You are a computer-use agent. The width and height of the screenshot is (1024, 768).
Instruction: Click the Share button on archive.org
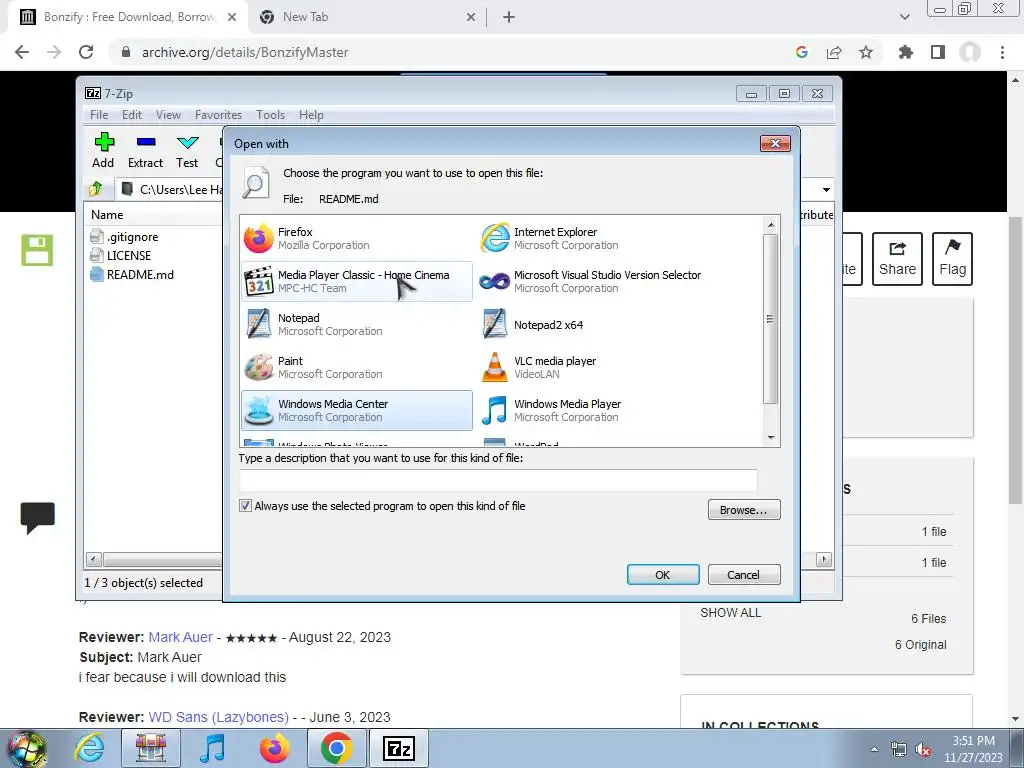897,259
